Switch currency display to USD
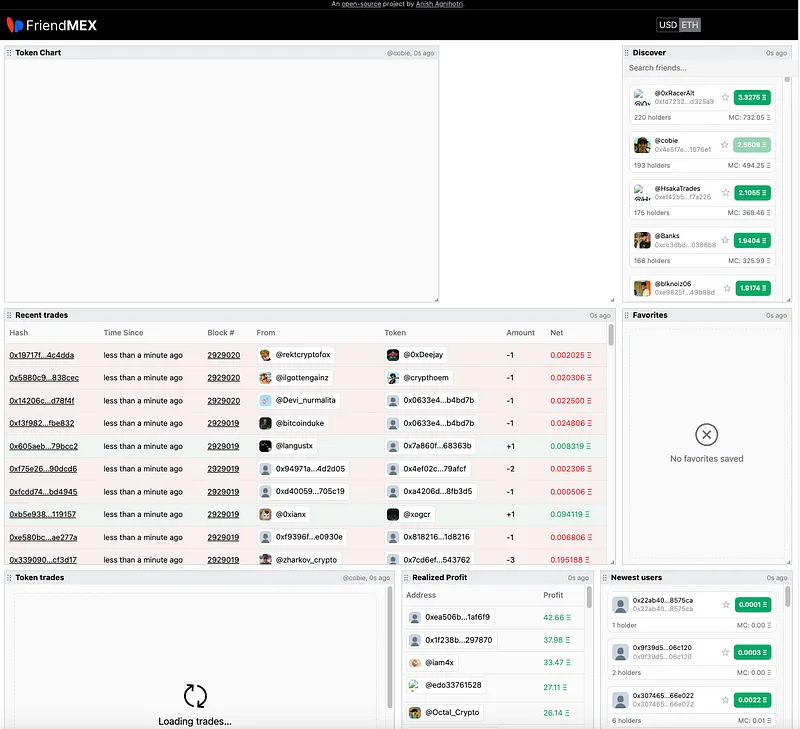800x729 pixels. [x=668, y=25]
